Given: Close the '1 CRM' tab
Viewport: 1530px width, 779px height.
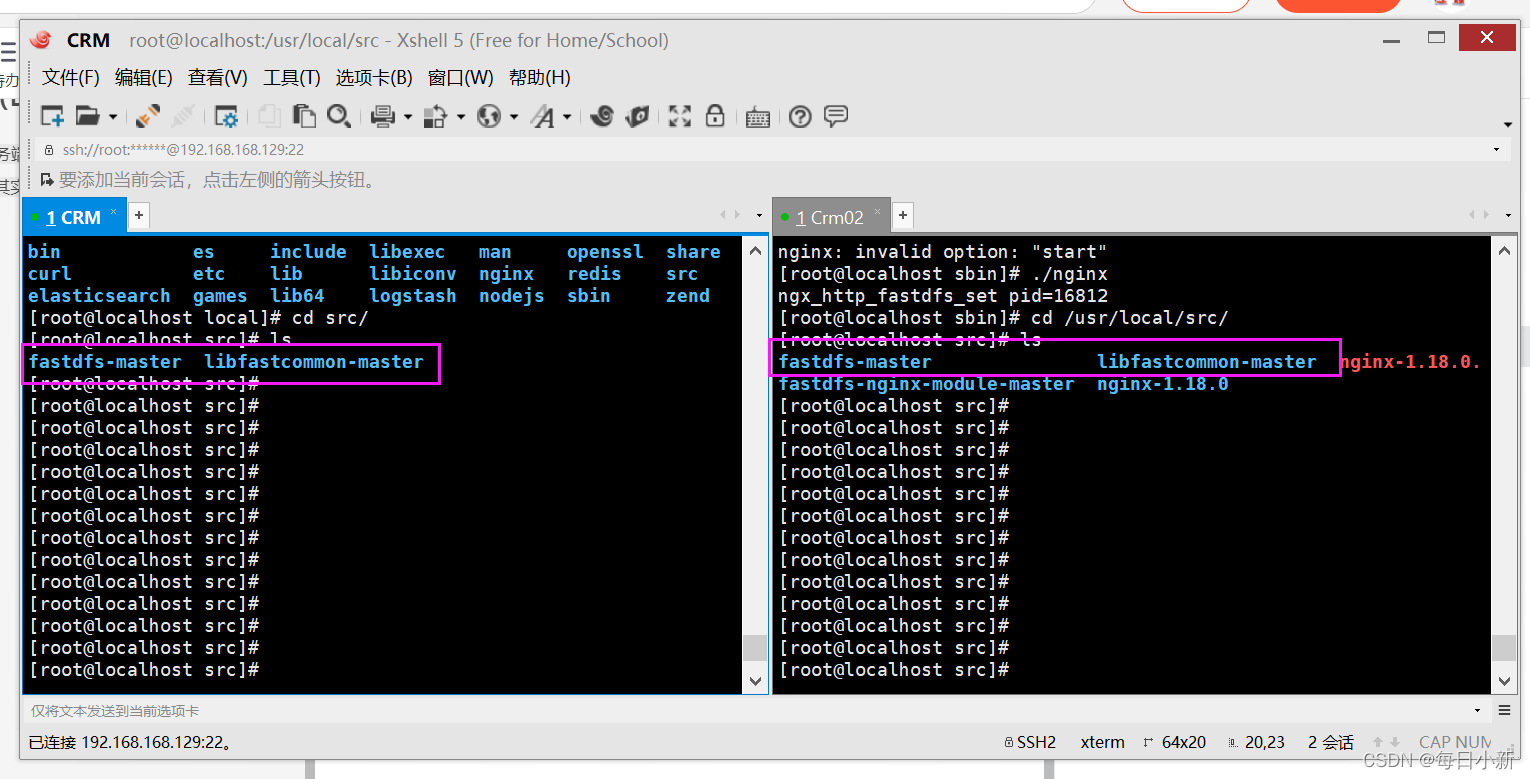Looking at the screenshot, I should (x=114, y=212).
